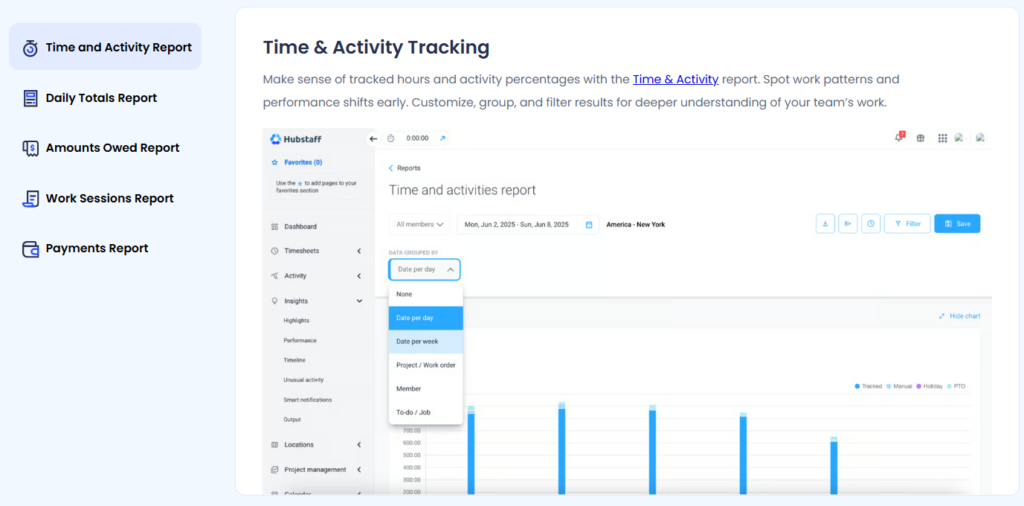
Task: Collapse the sidebar with the back arrow
Action: (x=373, y=138)
